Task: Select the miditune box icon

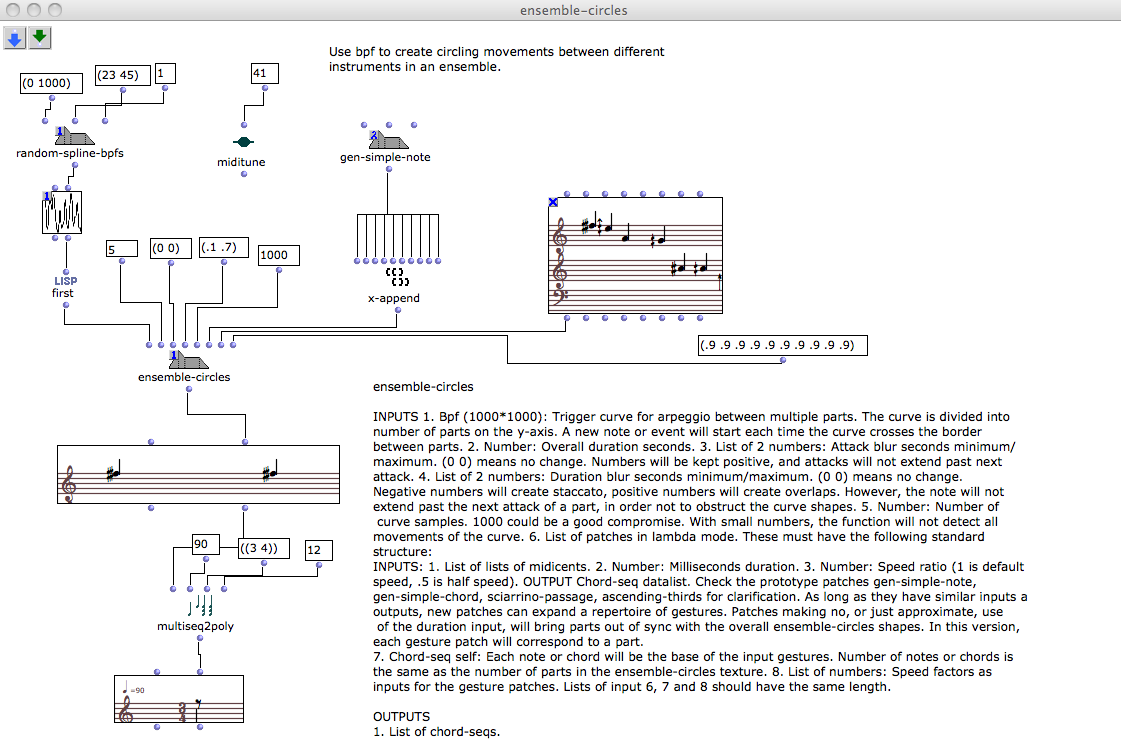Action: pyautogui.click(x=242, y=143)
